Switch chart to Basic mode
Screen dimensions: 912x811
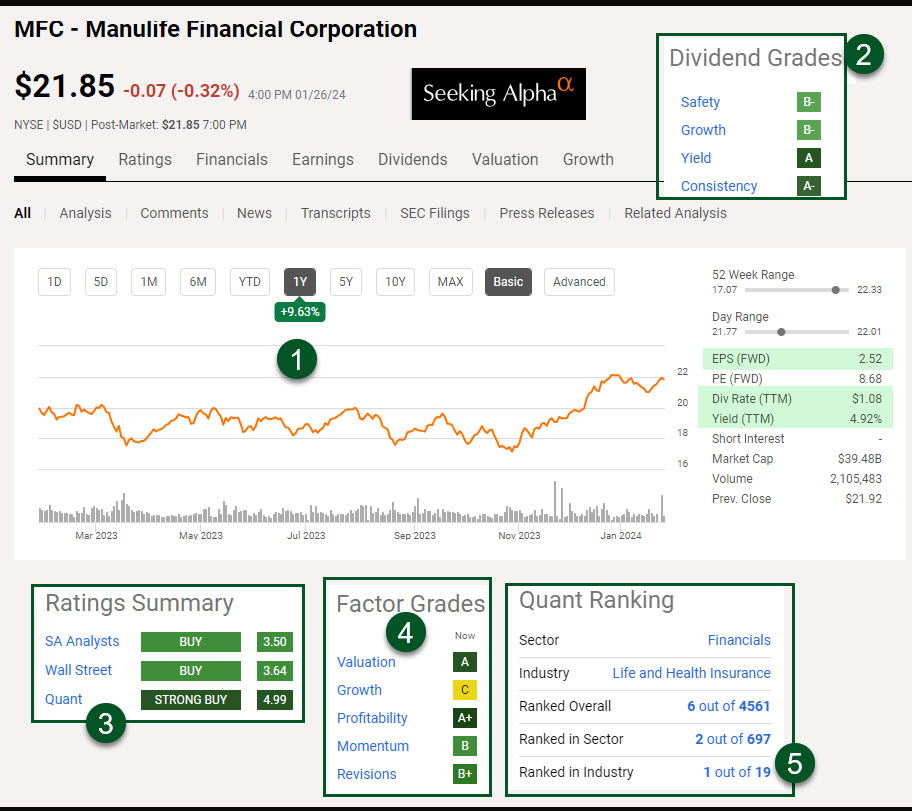pos(508,282)
